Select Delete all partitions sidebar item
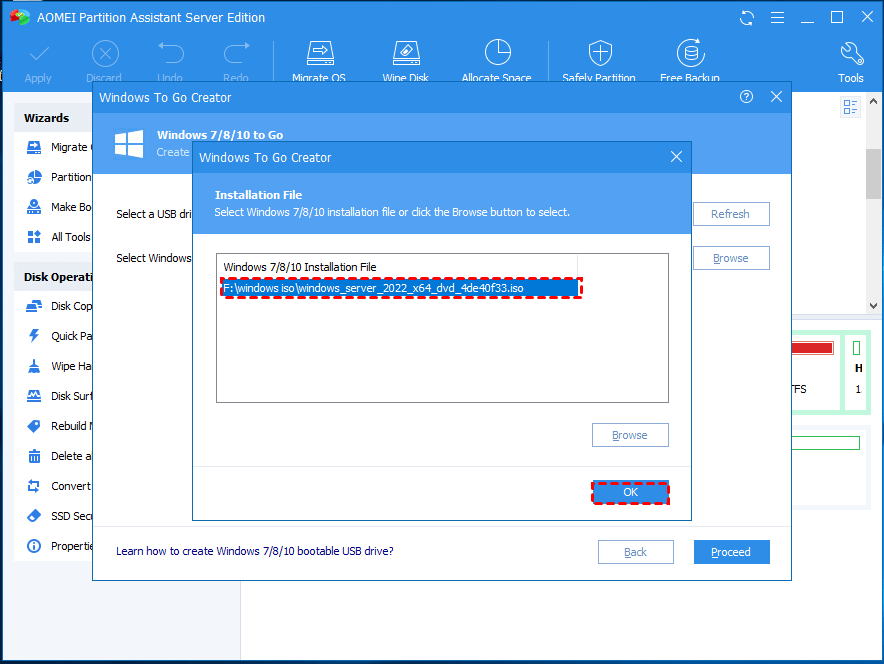 tap(59, 455)
